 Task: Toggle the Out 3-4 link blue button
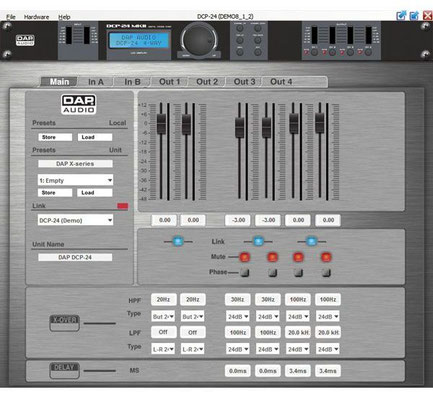(x=312, y=241)
